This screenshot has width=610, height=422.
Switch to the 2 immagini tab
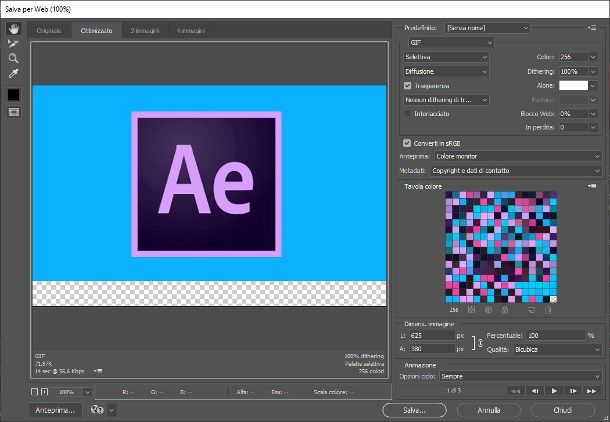click(x=145, y=30)
